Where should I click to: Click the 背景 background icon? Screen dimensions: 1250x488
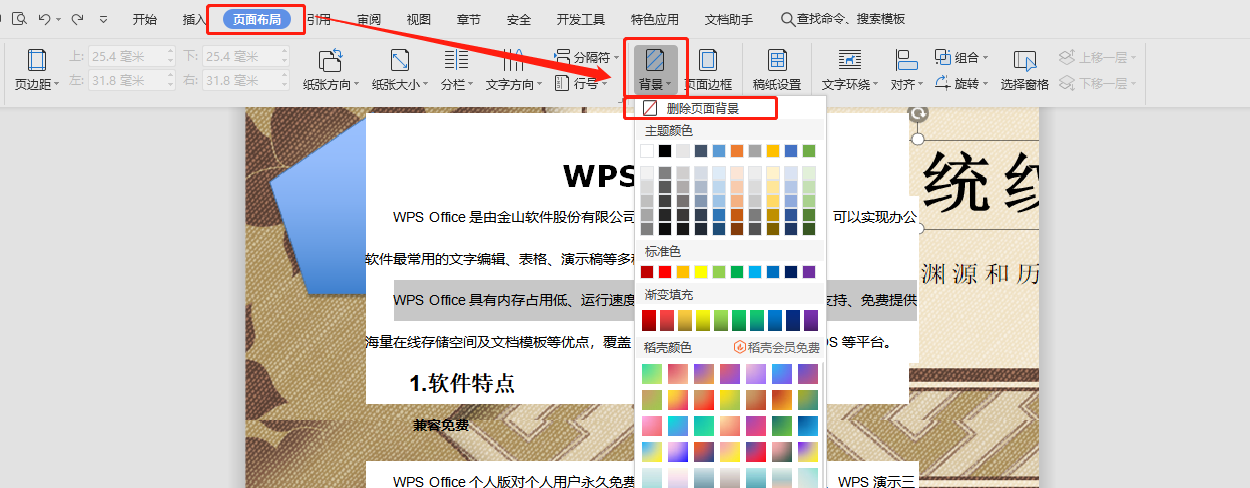[x=655, y=60]
